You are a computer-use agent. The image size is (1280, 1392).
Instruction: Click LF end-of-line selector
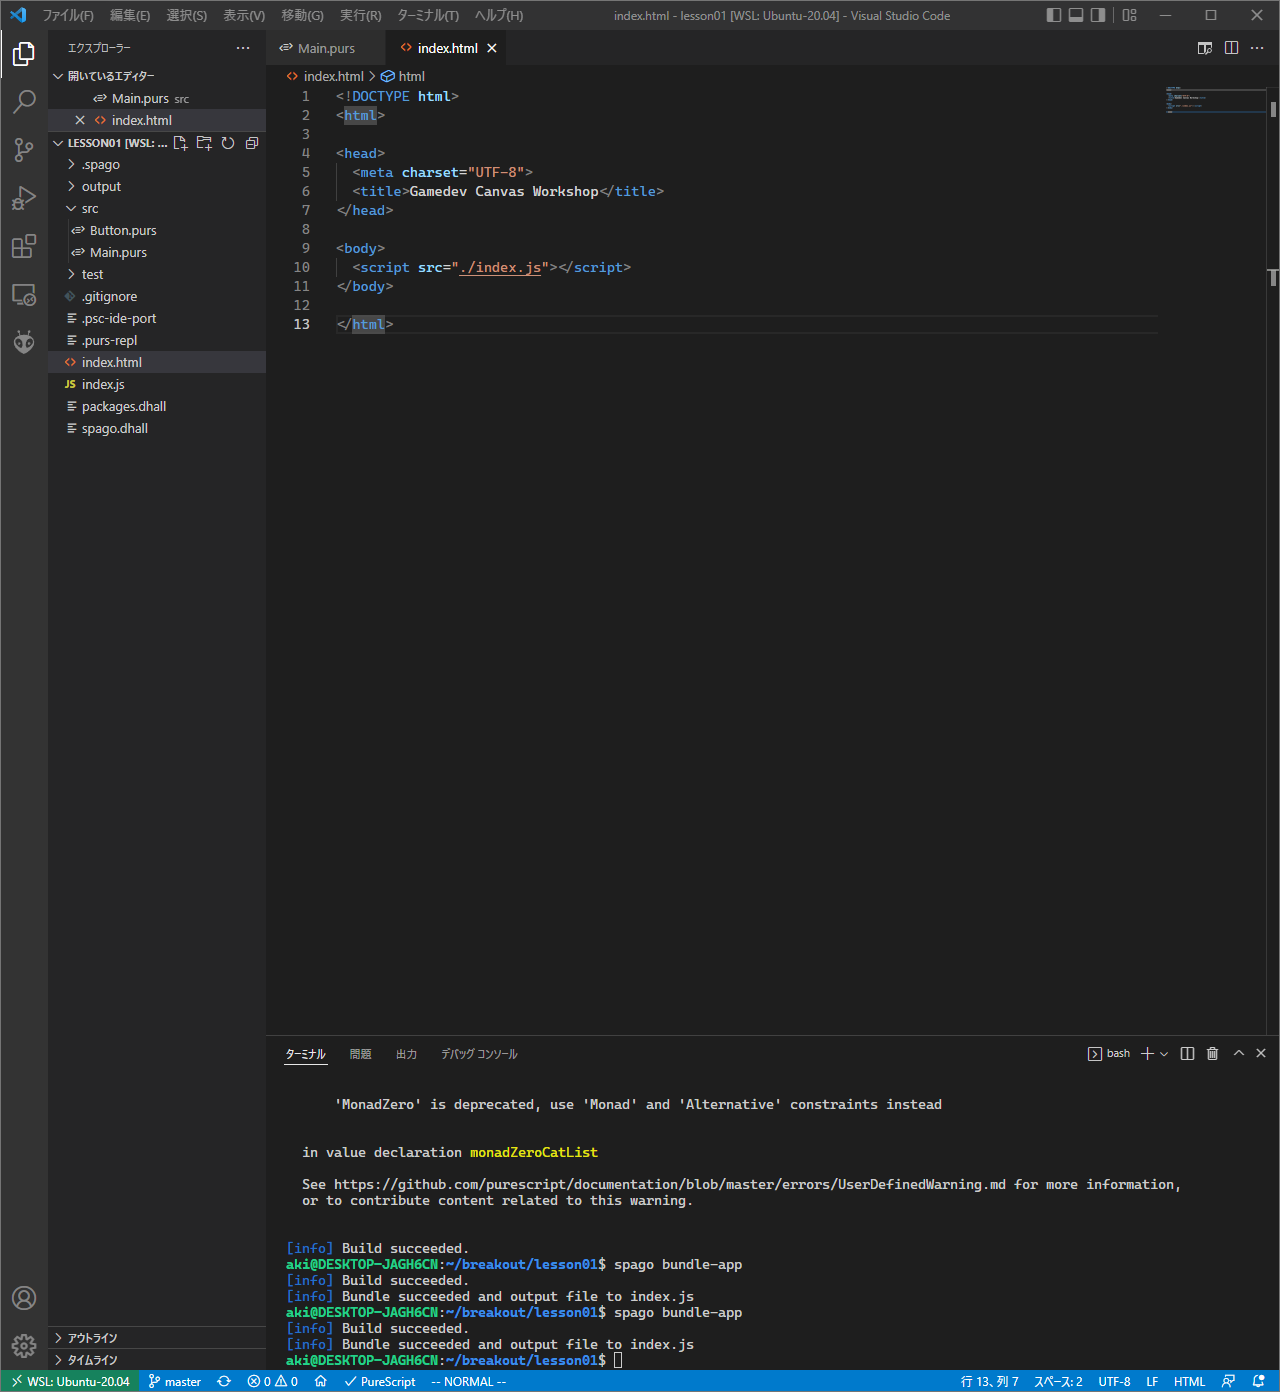click(x=1152, y=1381)
